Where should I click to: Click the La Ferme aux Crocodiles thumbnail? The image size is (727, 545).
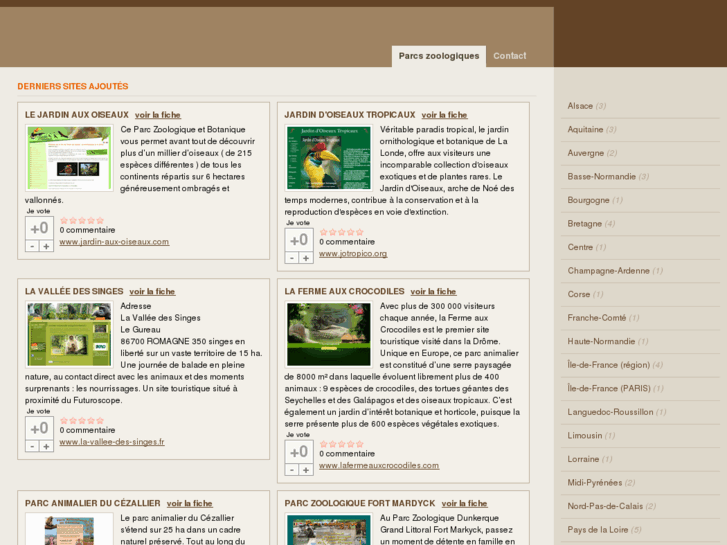pos(329,334)
